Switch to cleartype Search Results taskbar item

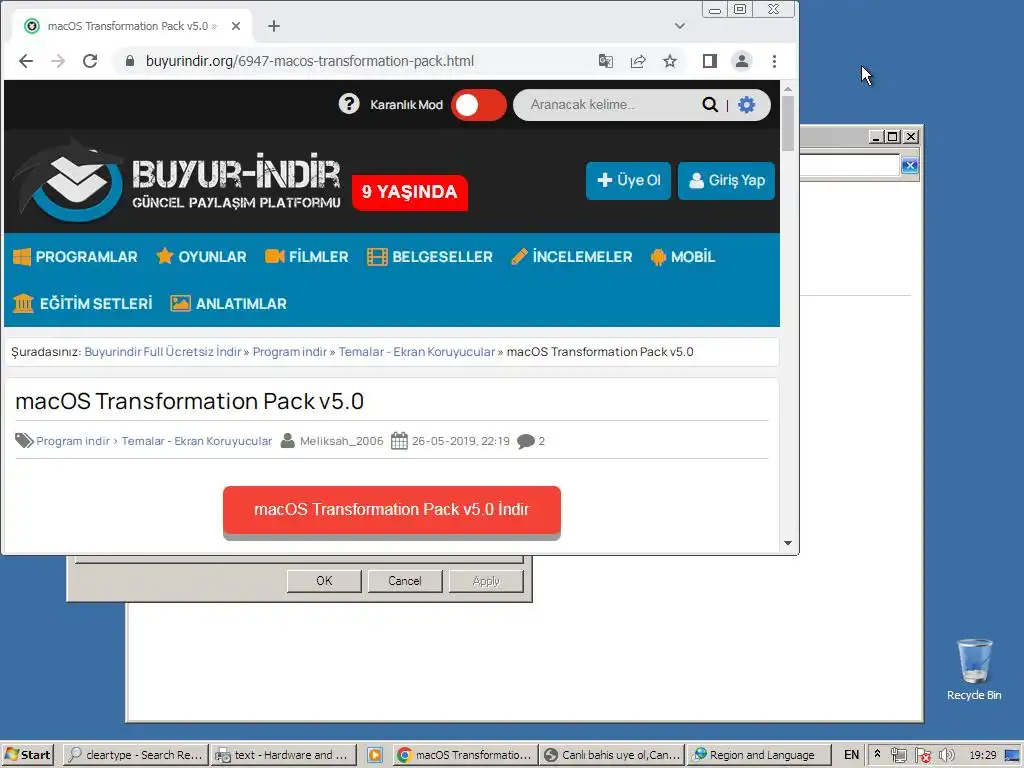tap(136, 755)
